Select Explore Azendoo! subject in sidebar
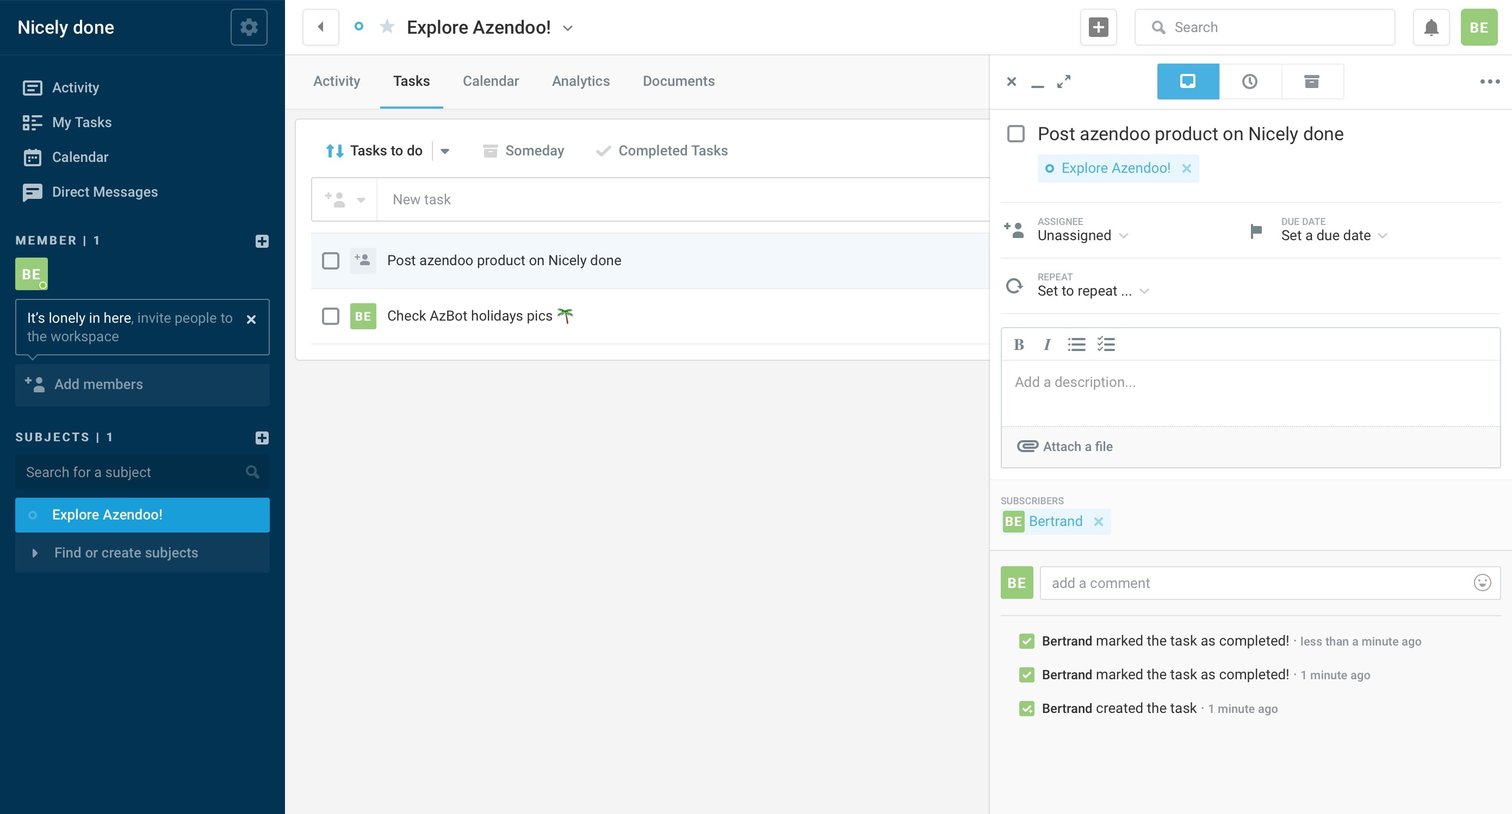 (x=142, y=515)
